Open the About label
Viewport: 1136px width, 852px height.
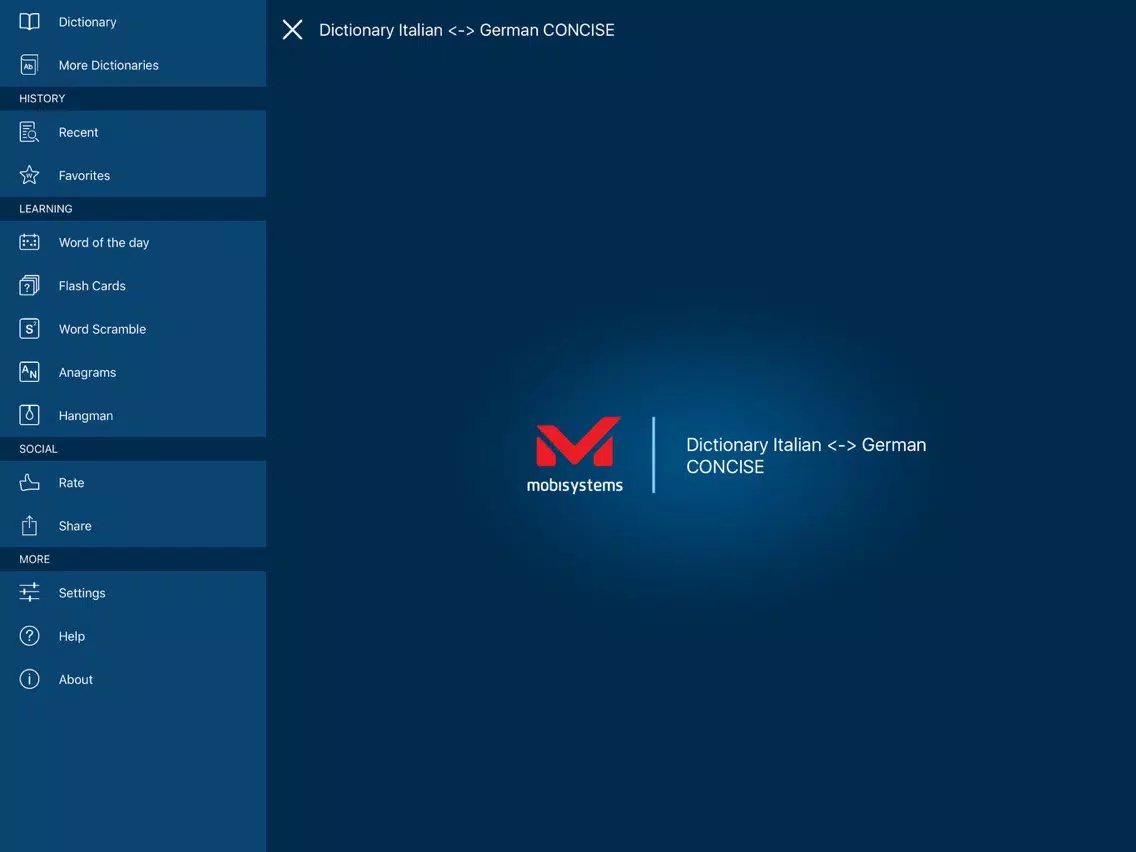(x=75, y=680)
